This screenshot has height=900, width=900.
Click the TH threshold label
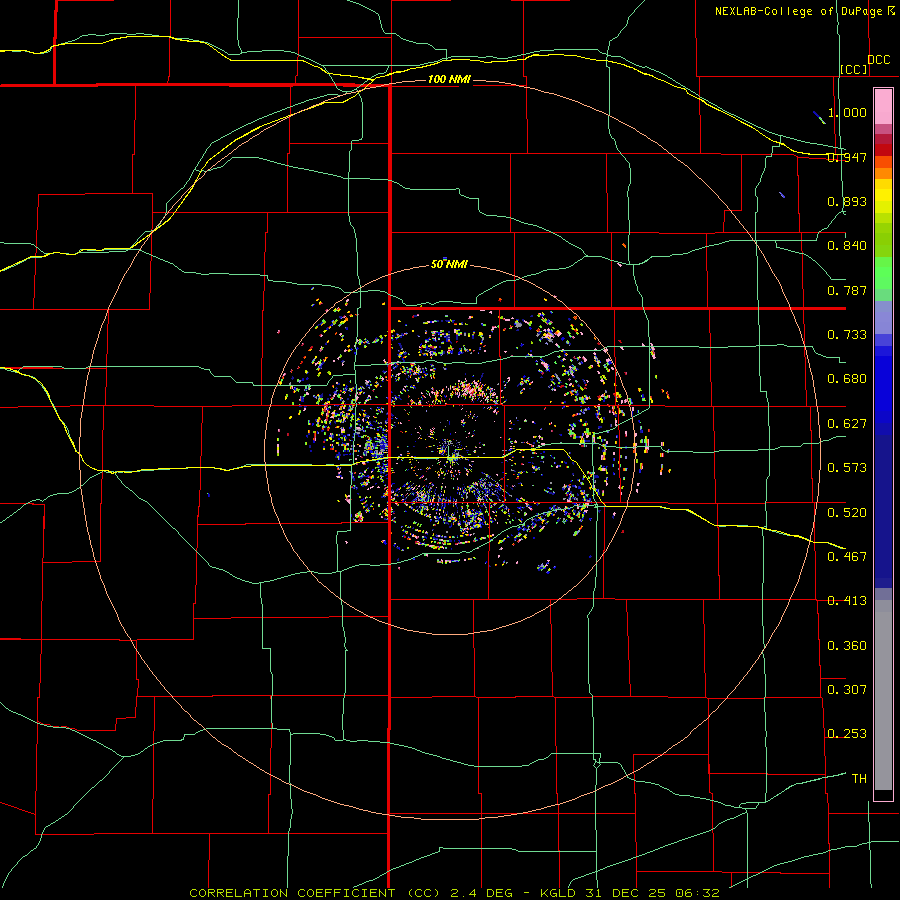(x=859, y=779)
